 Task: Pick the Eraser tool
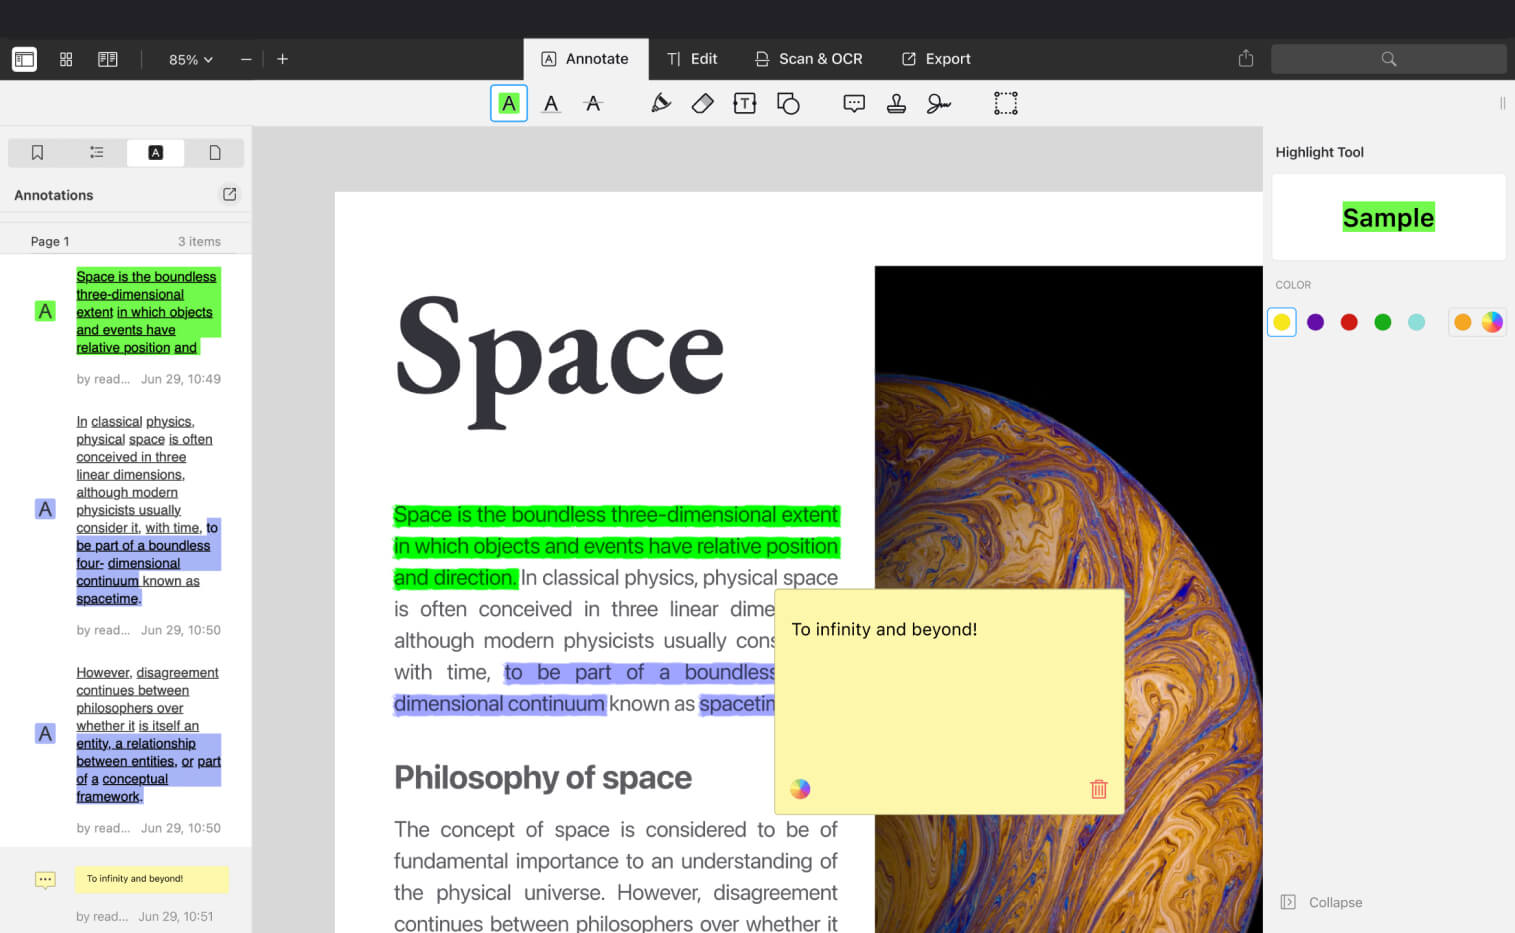[x=702, y=103]
